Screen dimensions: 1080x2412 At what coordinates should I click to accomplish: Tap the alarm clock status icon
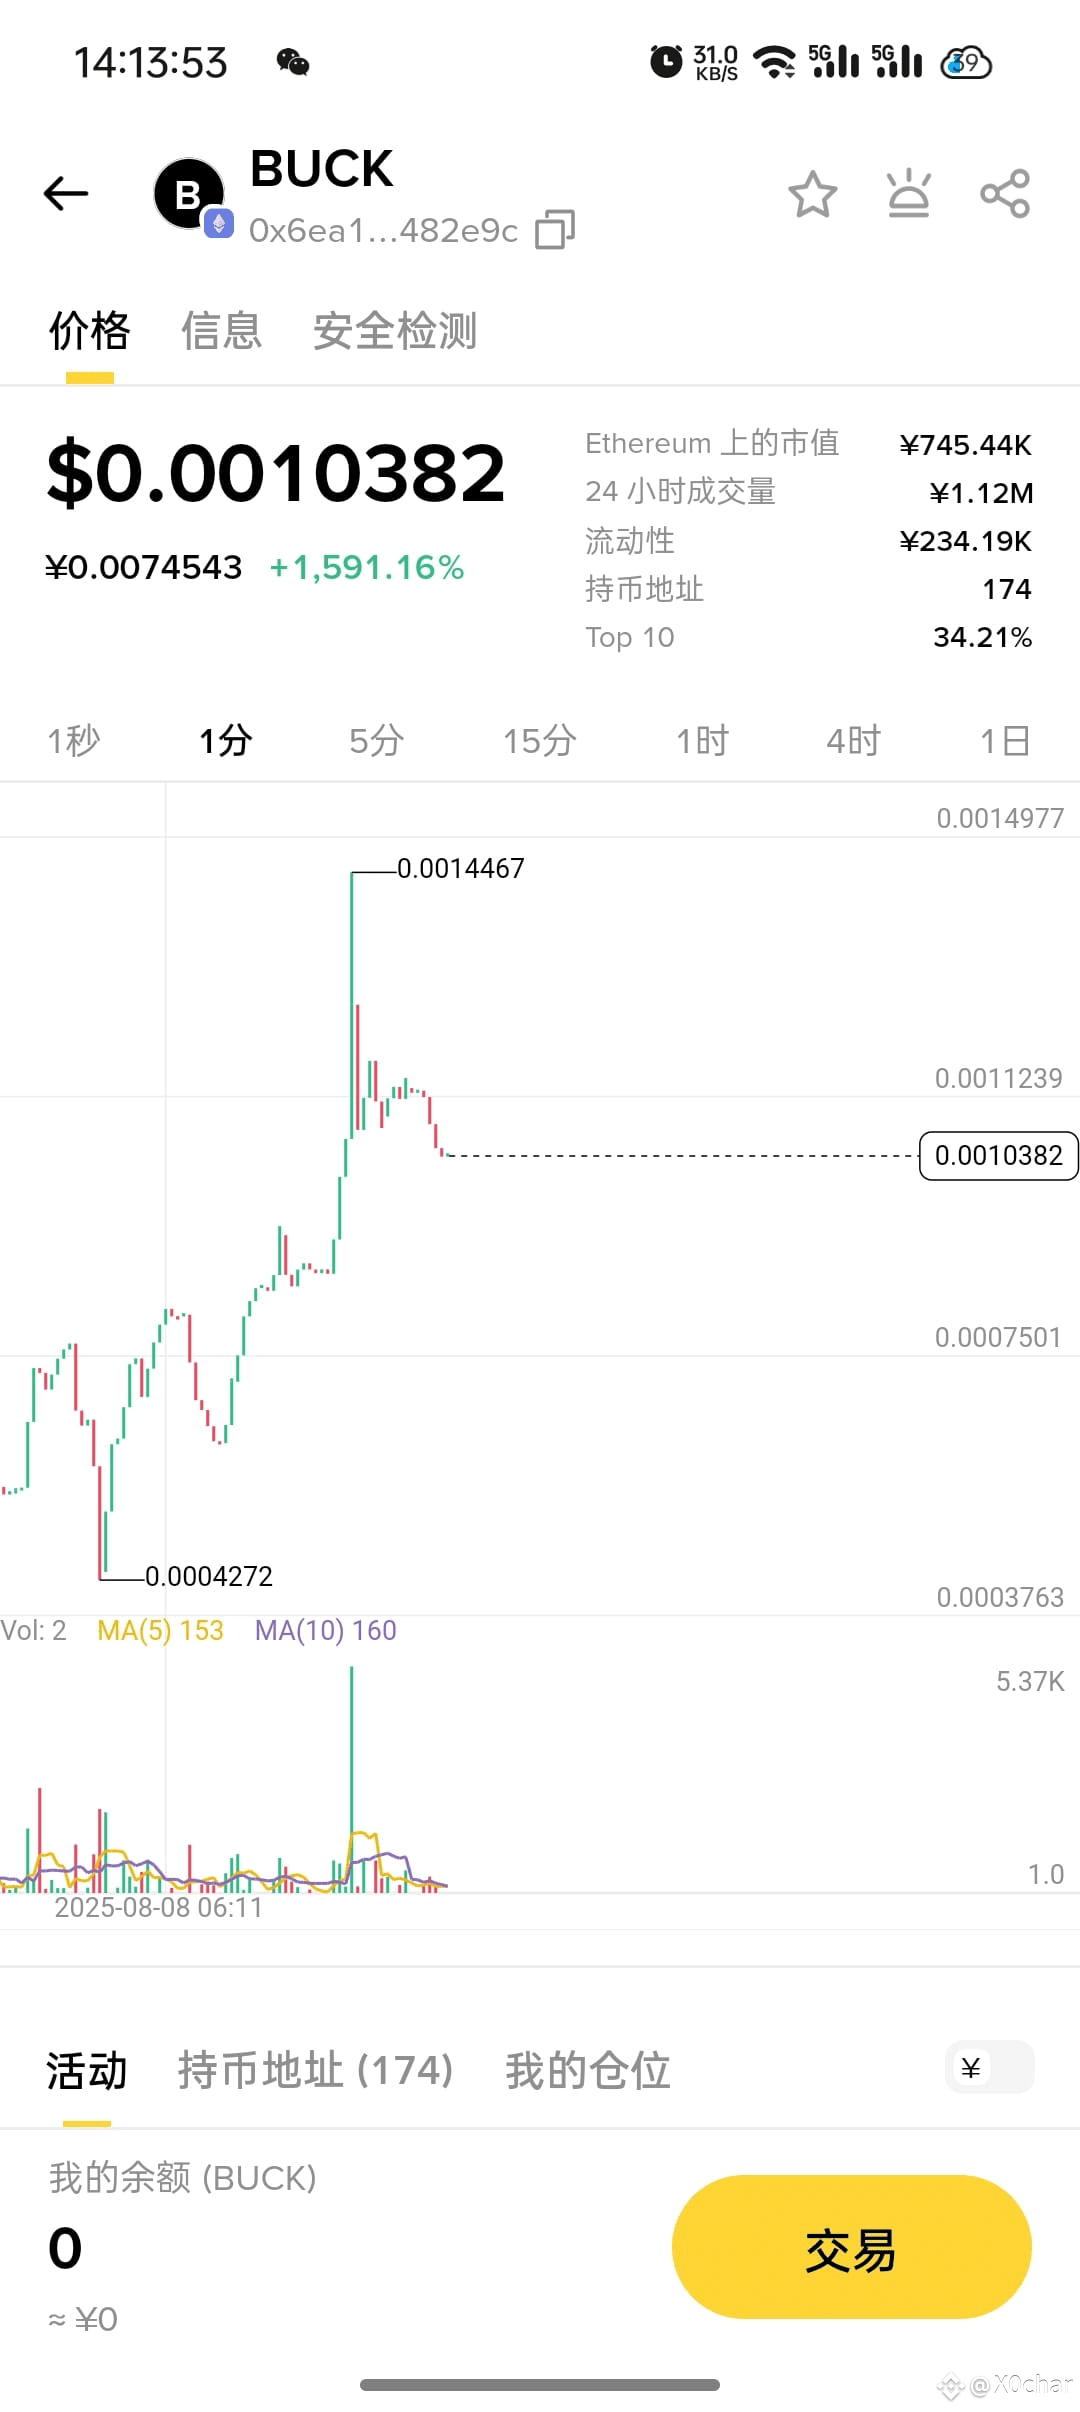(666, 62)
